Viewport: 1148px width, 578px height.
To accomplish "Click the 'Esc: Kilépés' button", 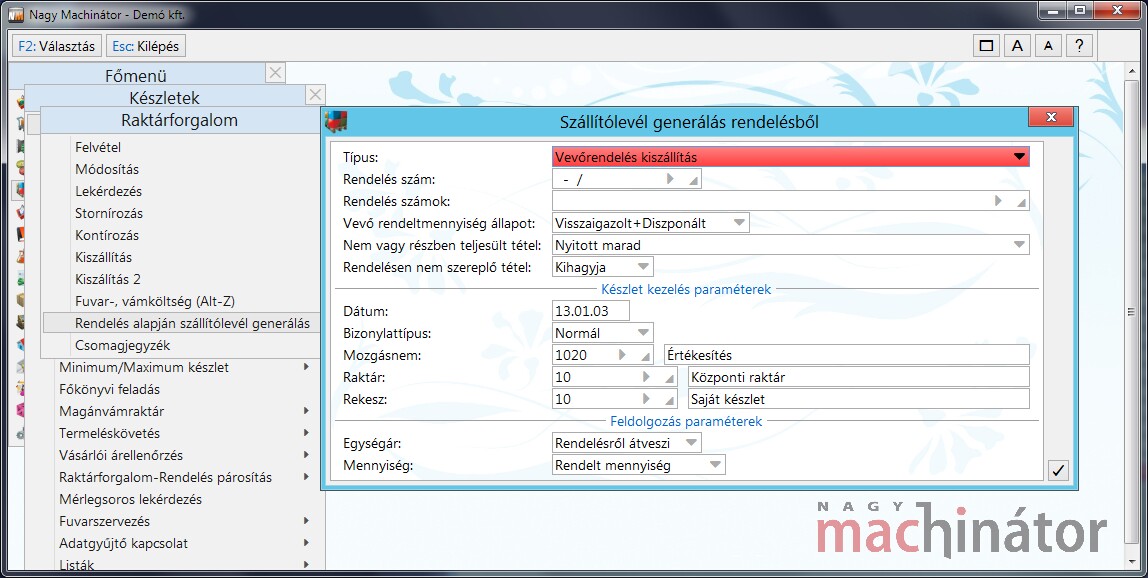I will tap(146, 45).
